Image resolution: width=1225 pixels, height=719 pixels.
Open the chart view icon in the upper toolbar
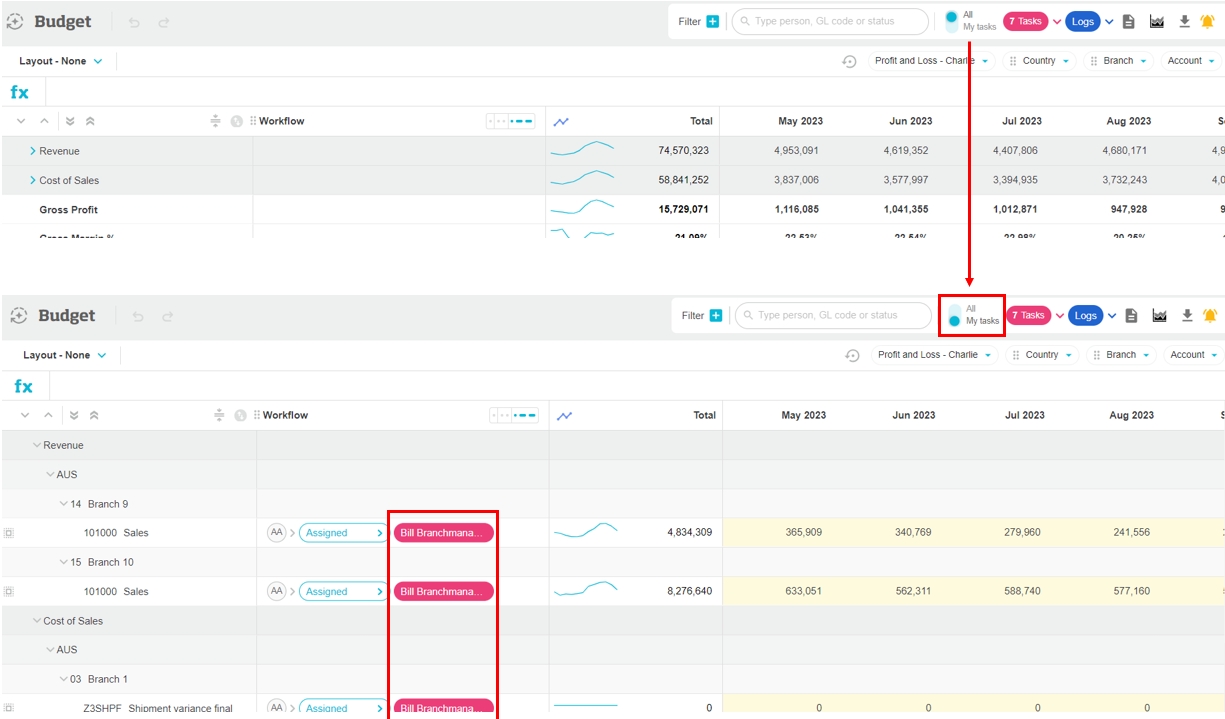pos(1157,21)
